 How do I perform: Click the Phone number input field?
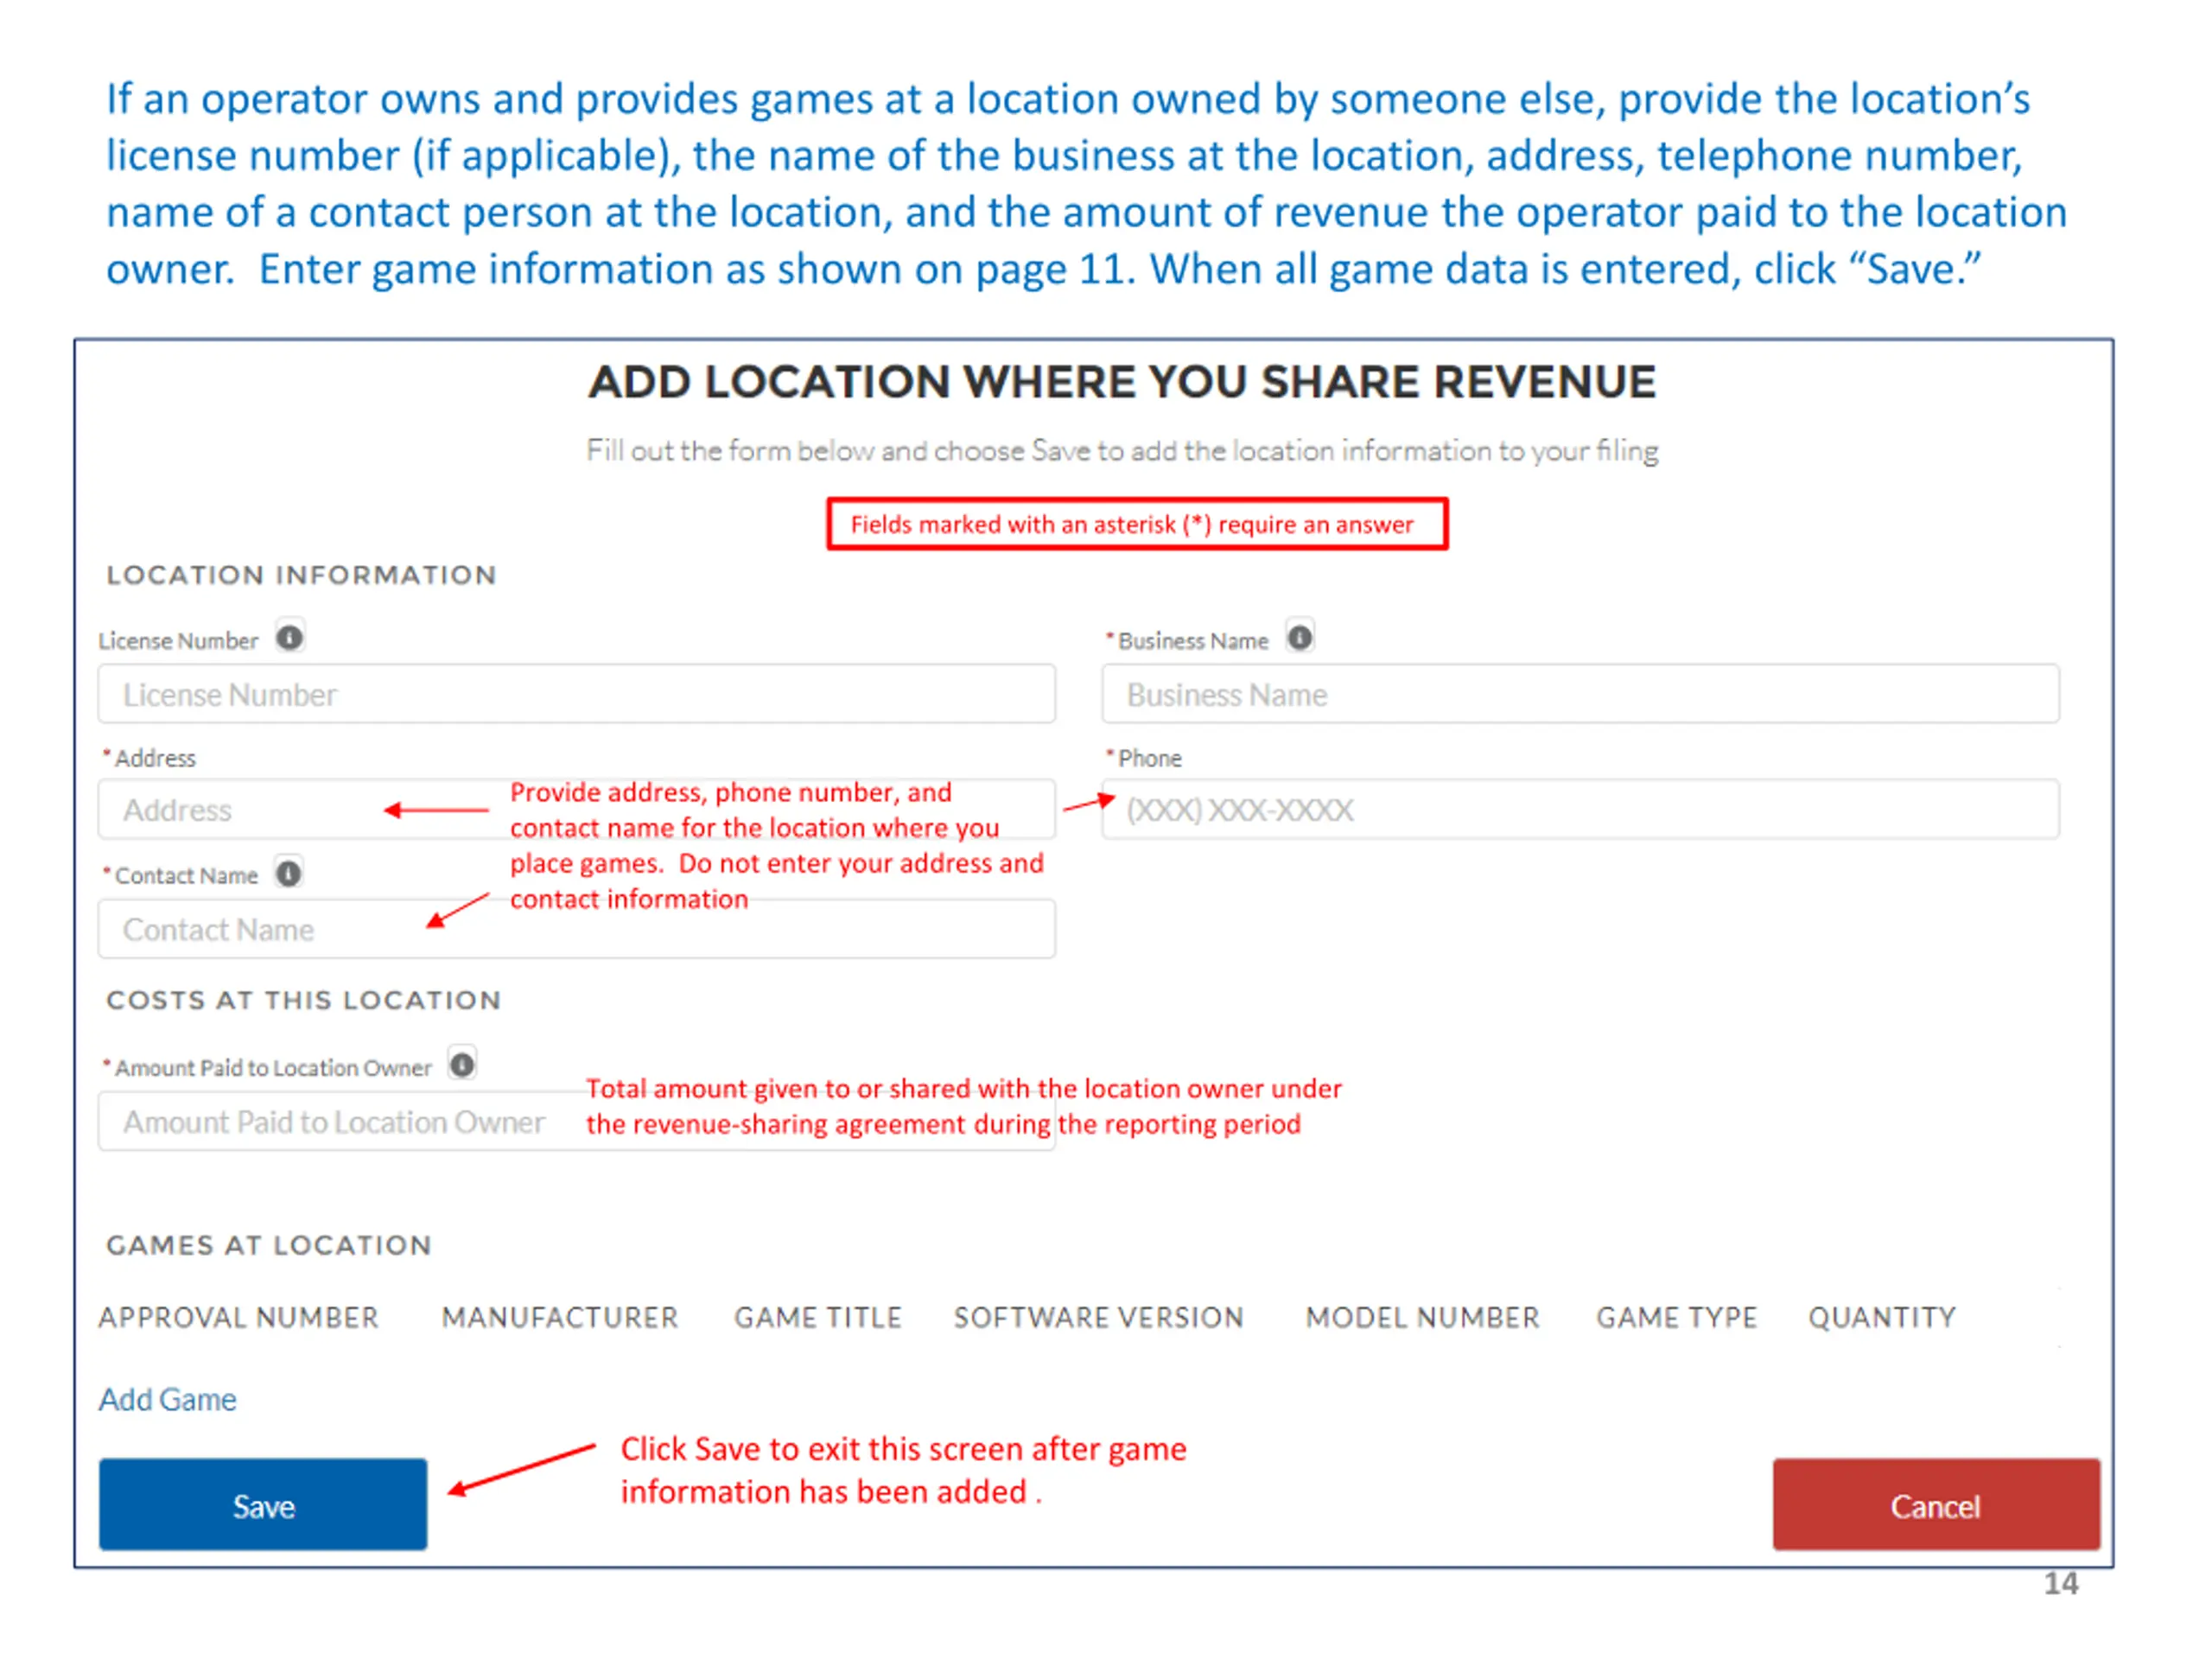(x=1581, y=810)
